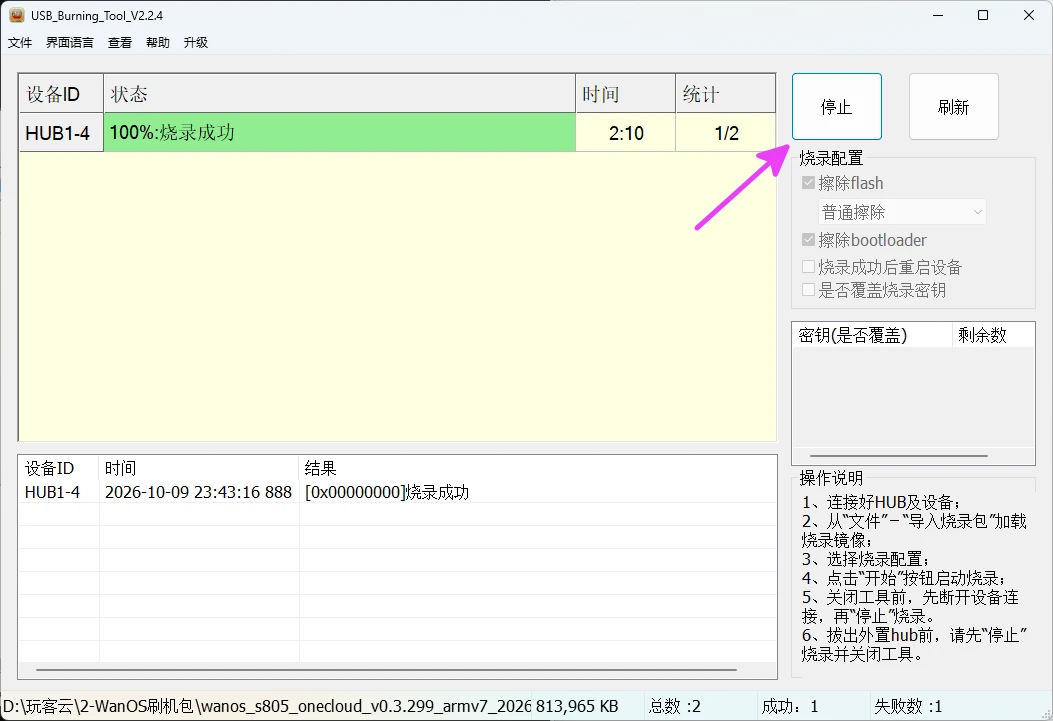Click the 时间 column header in device table
1053x721 pixels.
[x=625, y=93]
